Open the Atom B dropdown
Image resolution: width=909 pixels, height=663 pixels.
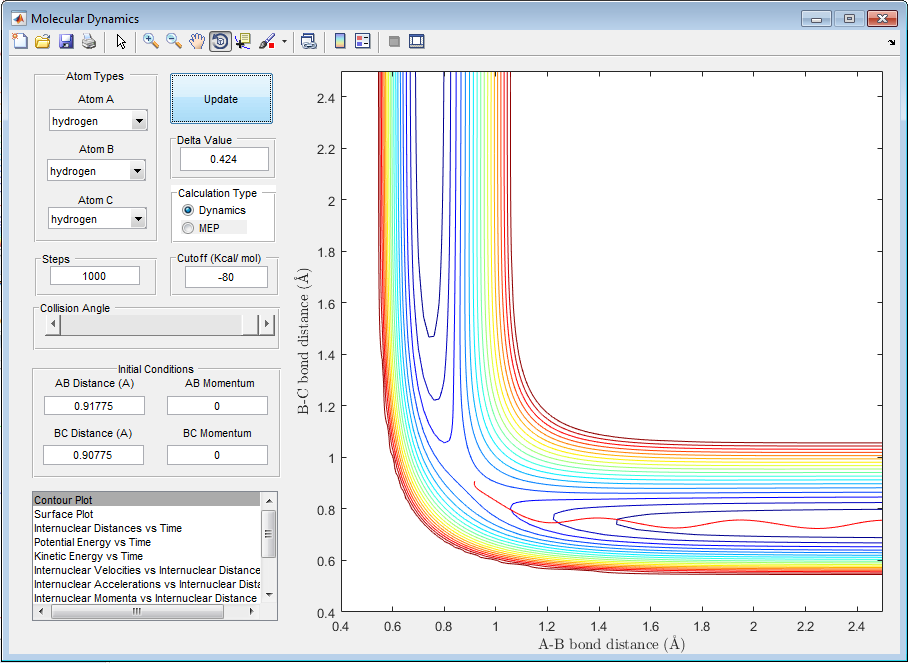click(137, 171)
